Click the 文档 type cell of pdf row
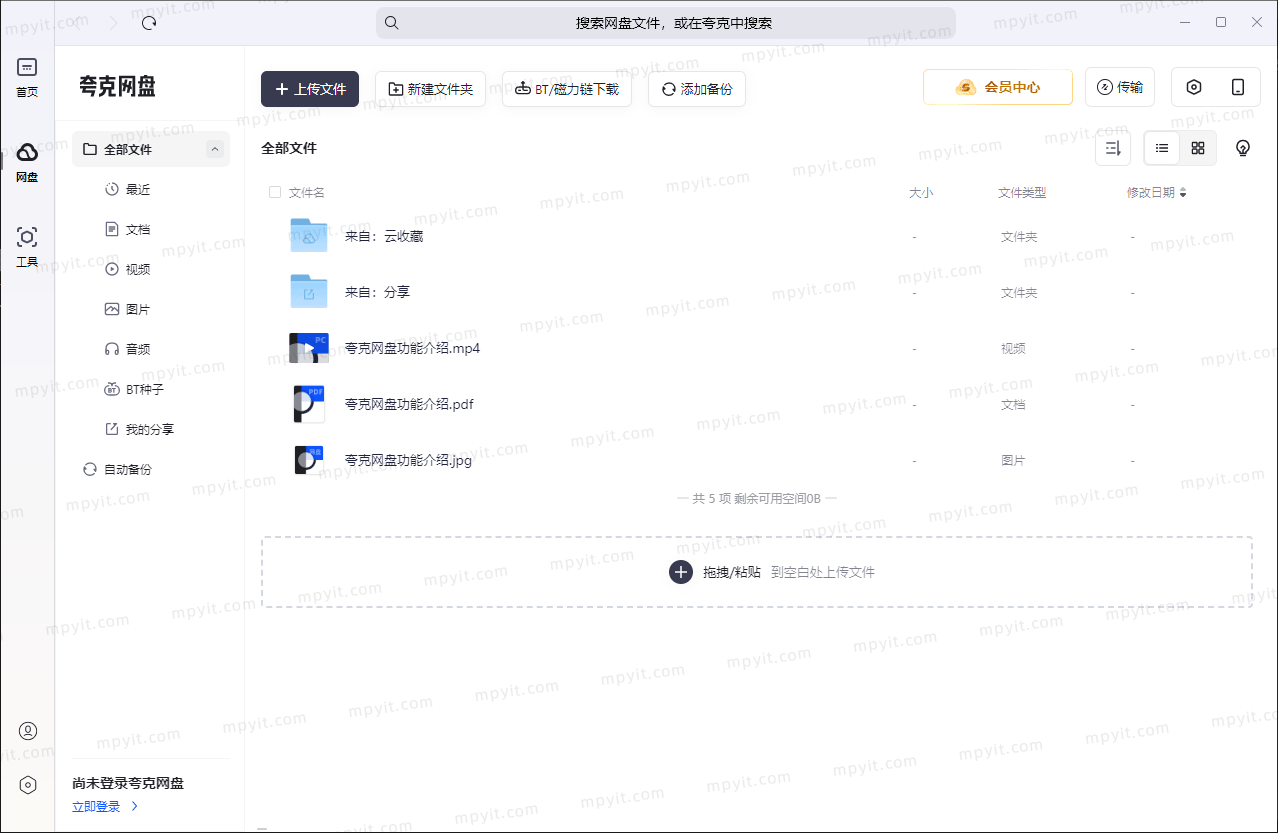The height and width of the screenshot is (833, 1278). coord(1013,405)
